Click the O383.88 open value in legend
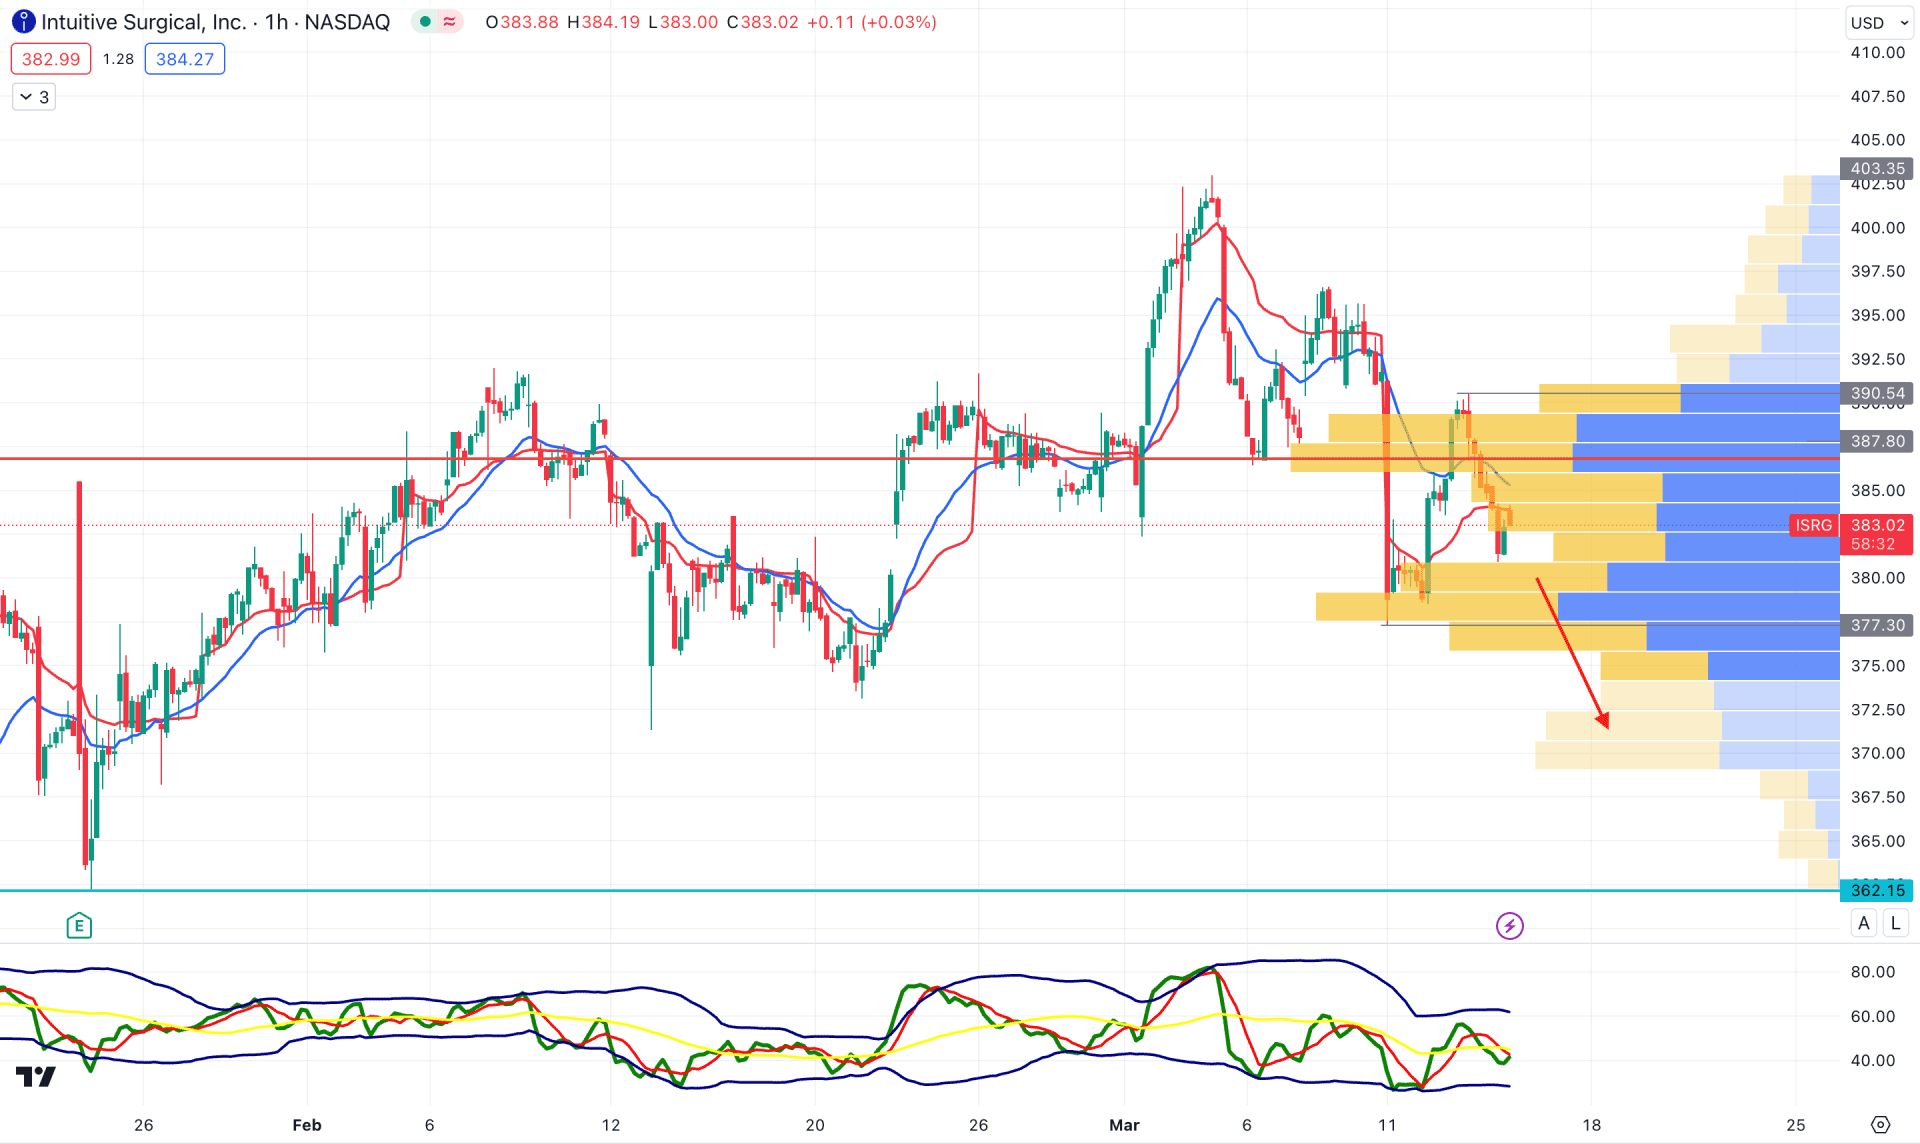The image size is (1920, 1144). pos(522,22)
